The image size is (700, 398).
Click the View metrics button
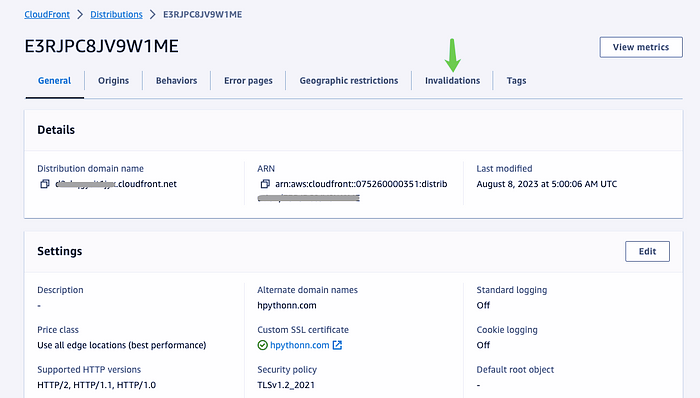(x=641, y=47)
